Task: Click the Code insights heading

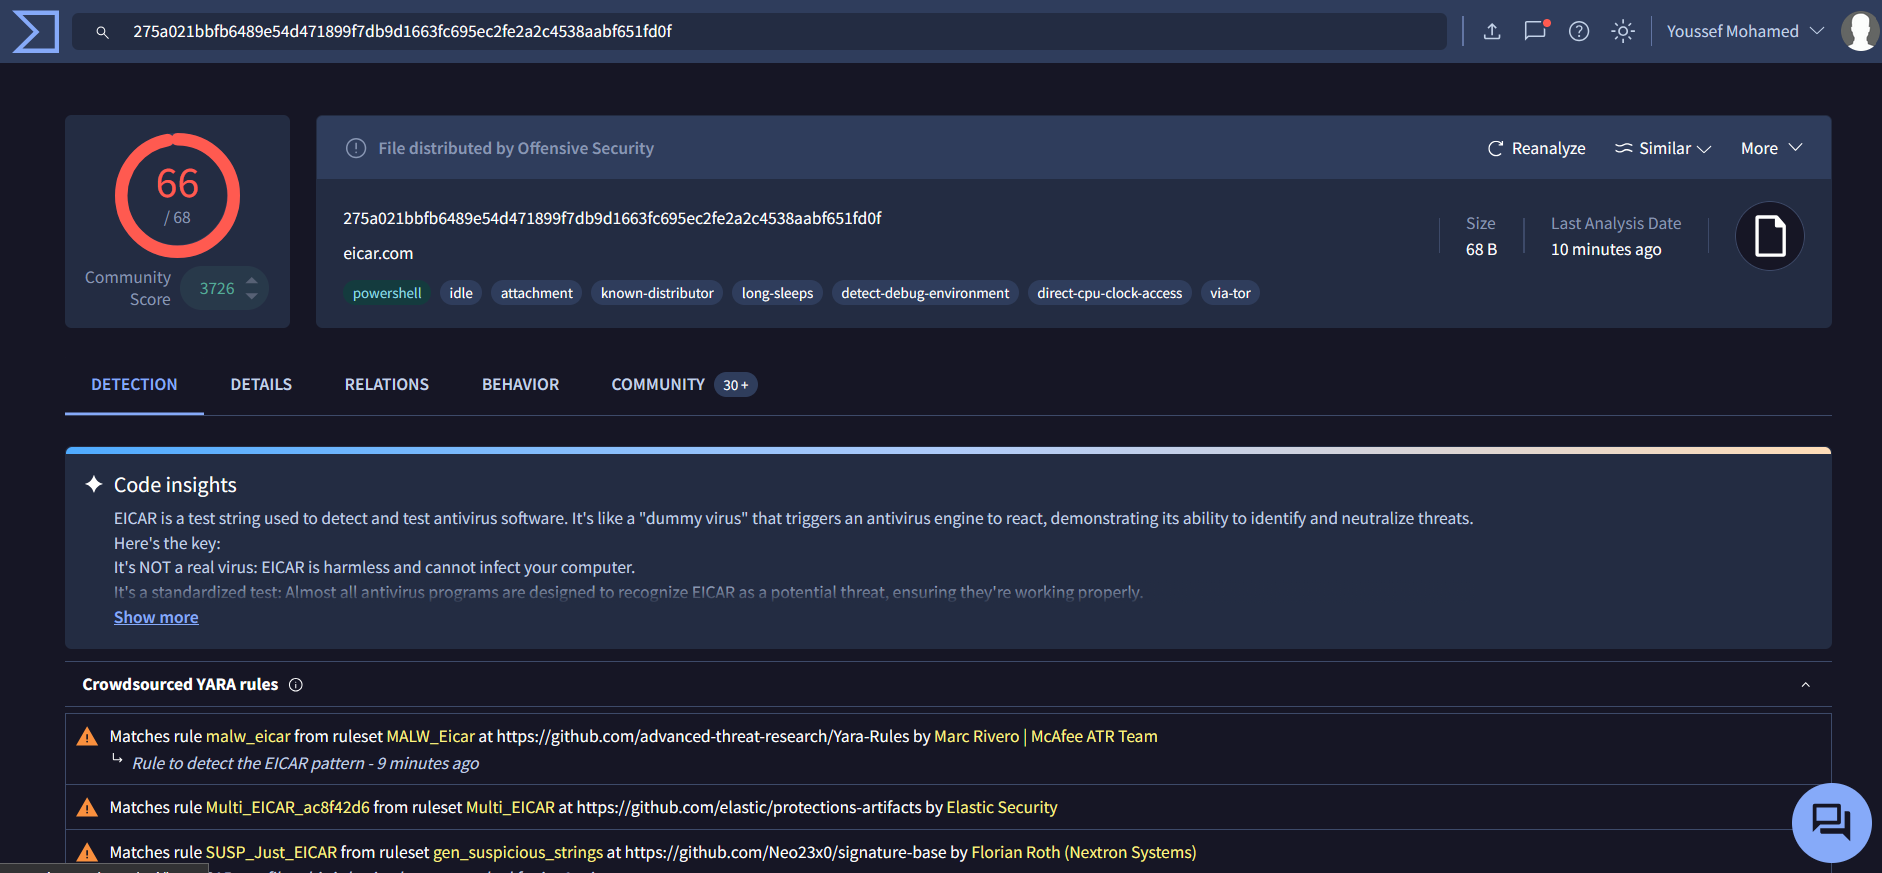Action: (175, 485)
